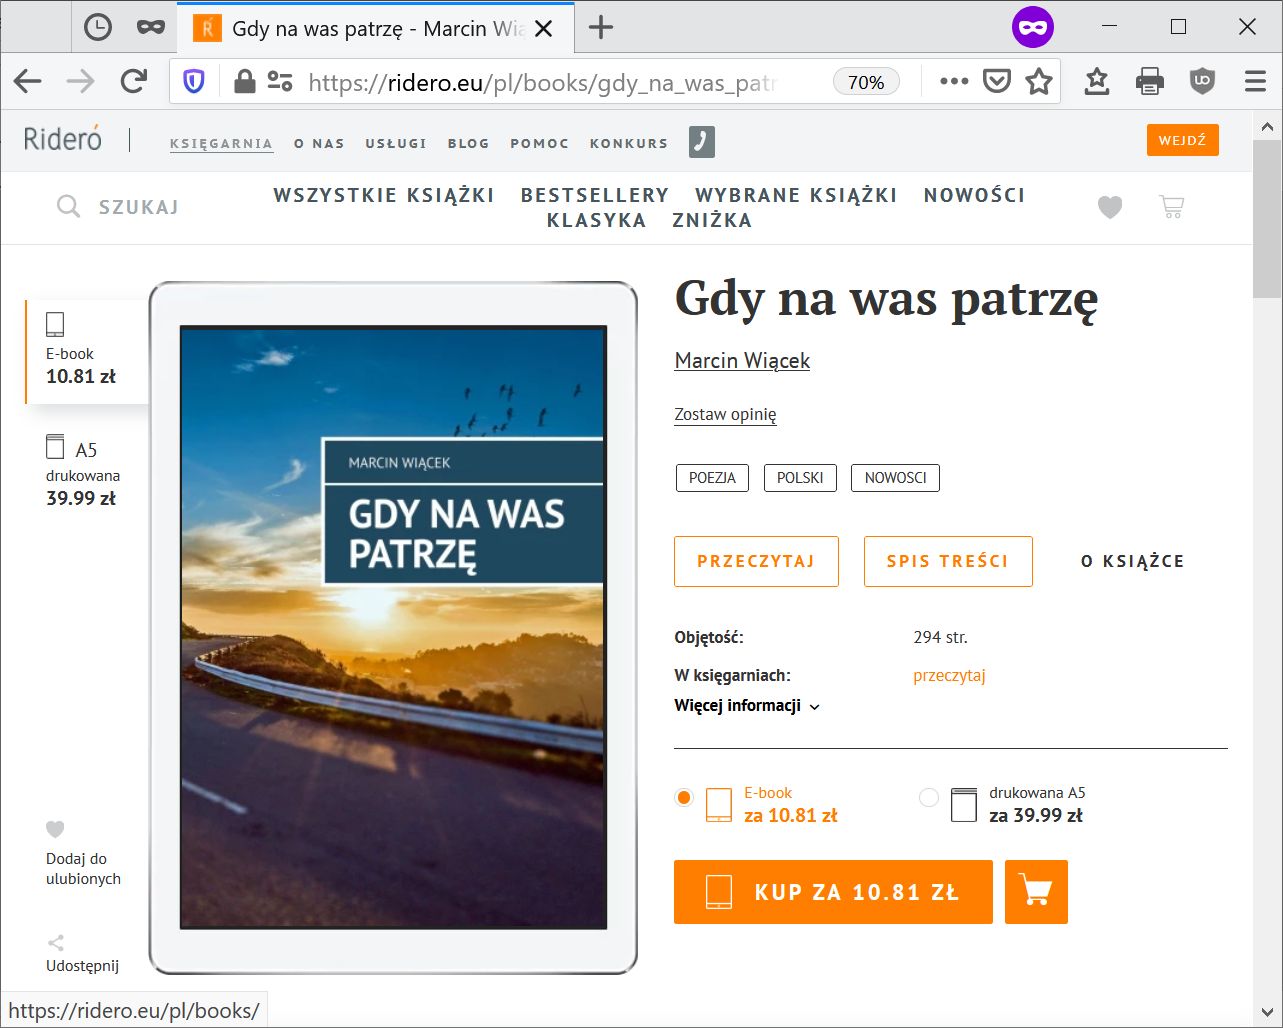Click the PRZECZYTAJ button
This screenshot has width=1283, height=1028.
[756, 561]
